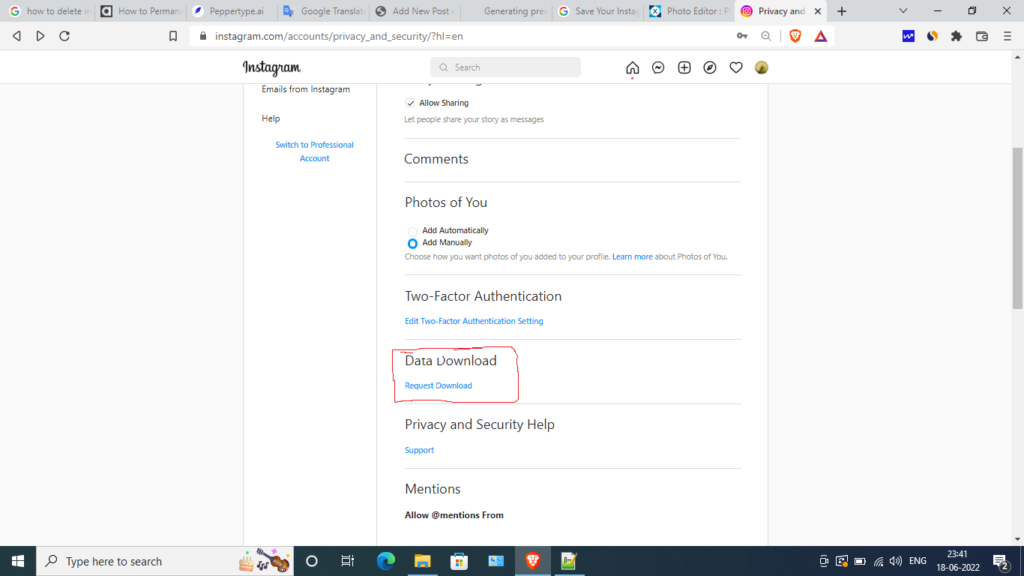This screenshot has height=576, width=1024.
Task: Switch to Add New Post tab
Action: [415, 11]
